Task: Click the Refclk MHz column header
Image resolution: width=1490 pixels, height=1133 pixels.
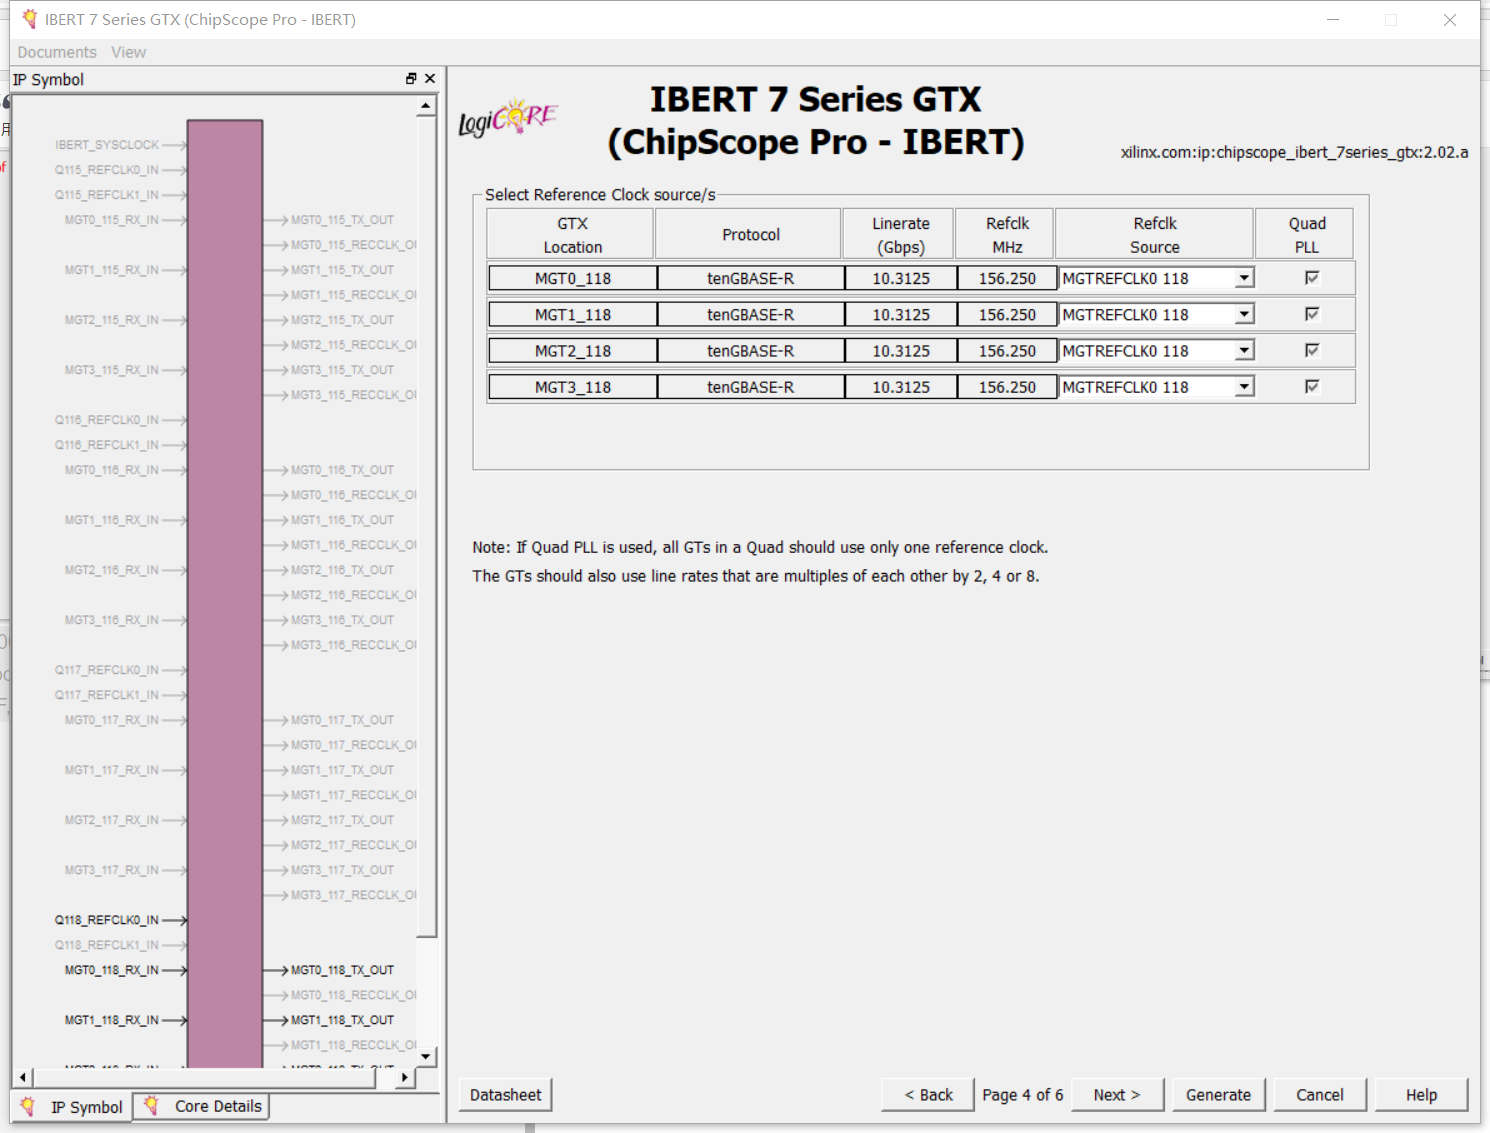Action: pyautogui.click(x=1006, y=234)
